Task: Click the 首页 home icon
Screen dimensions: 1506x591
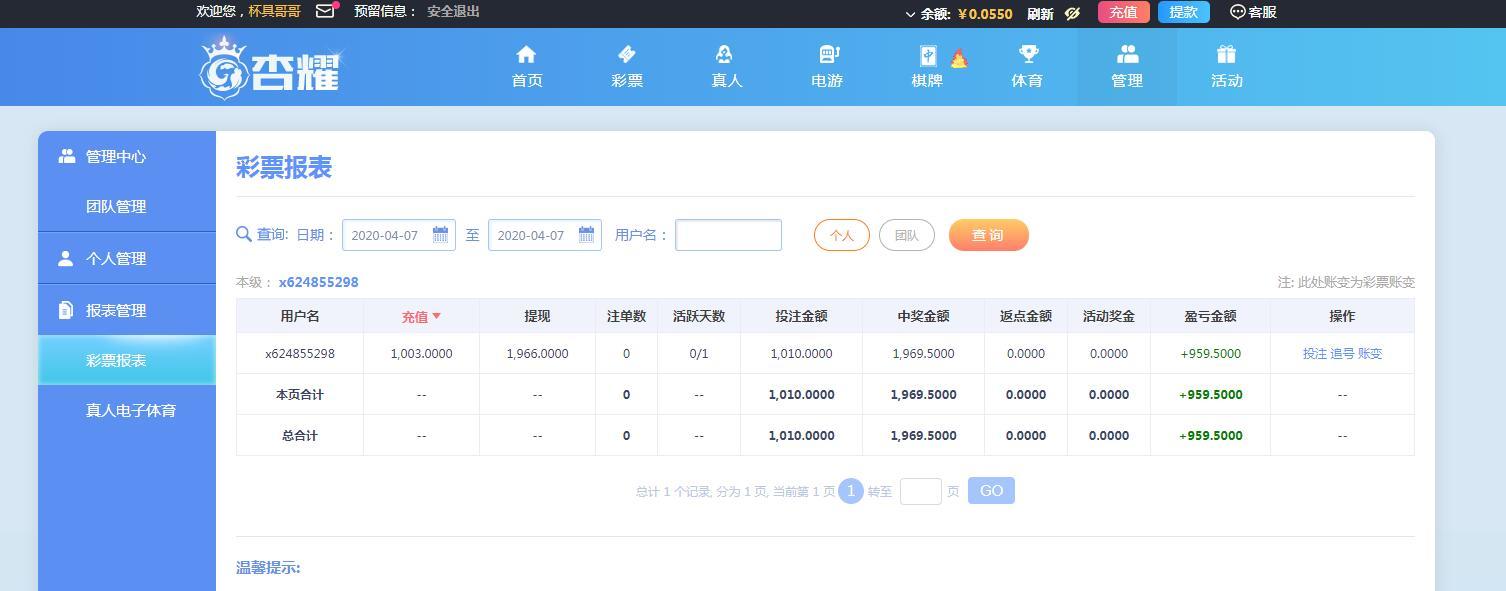Action: (x=526, y=54)
